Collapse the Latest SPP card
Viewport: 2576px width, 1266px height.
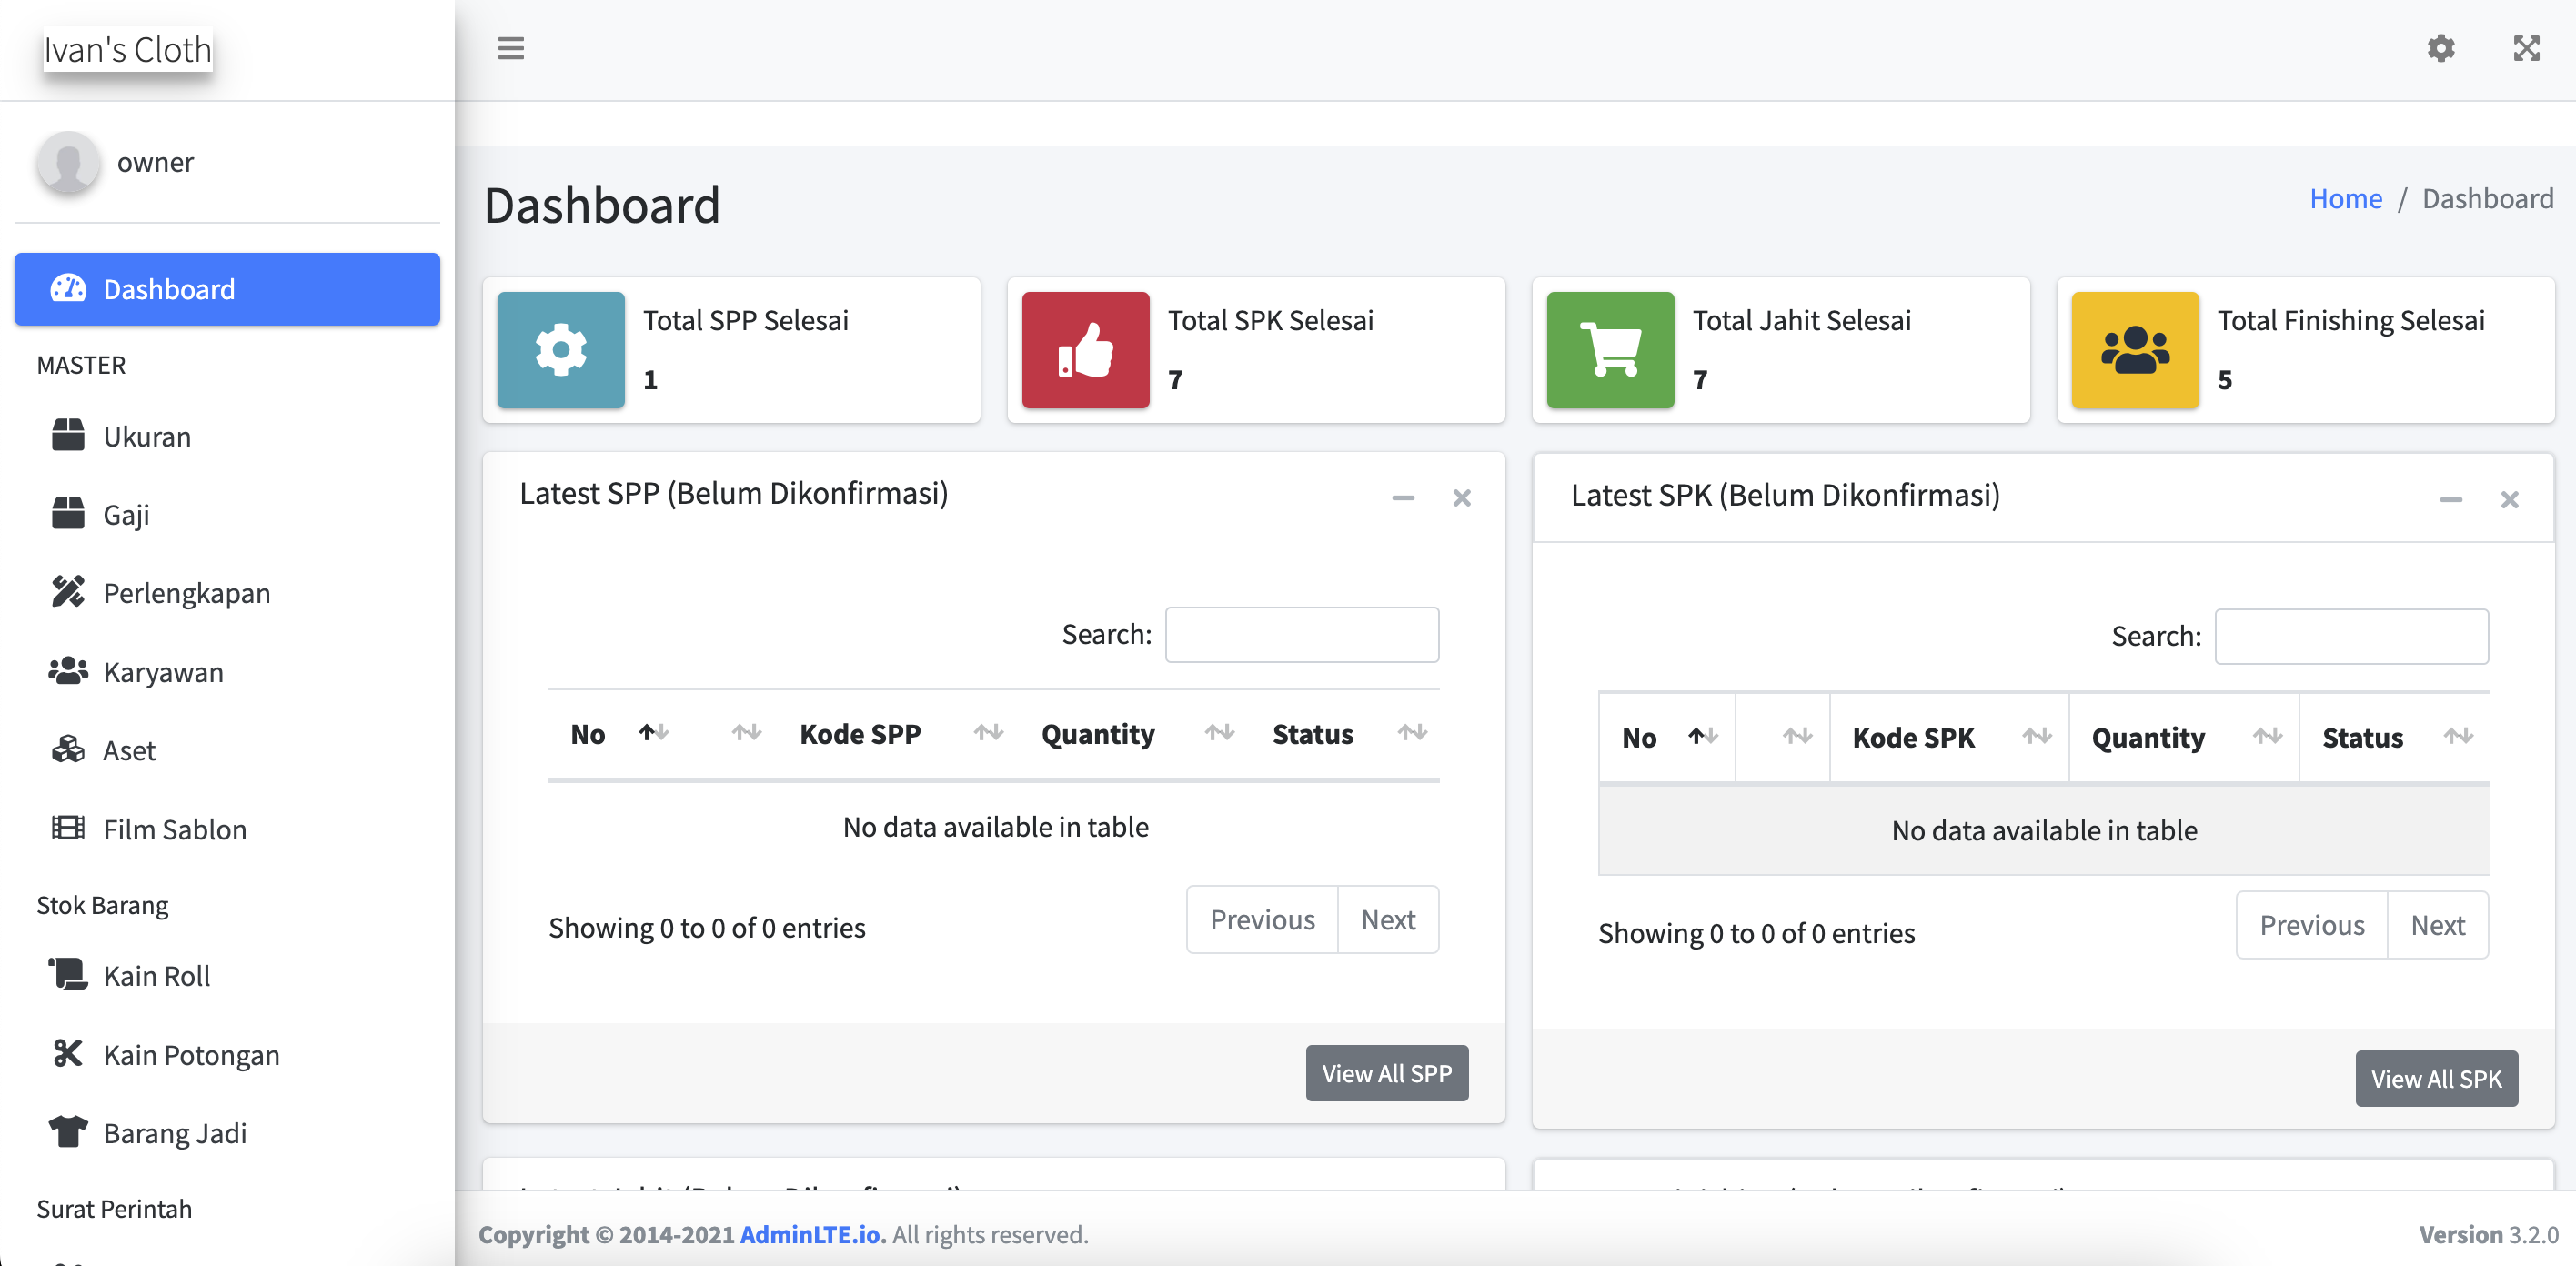[x=1402, y=497]
